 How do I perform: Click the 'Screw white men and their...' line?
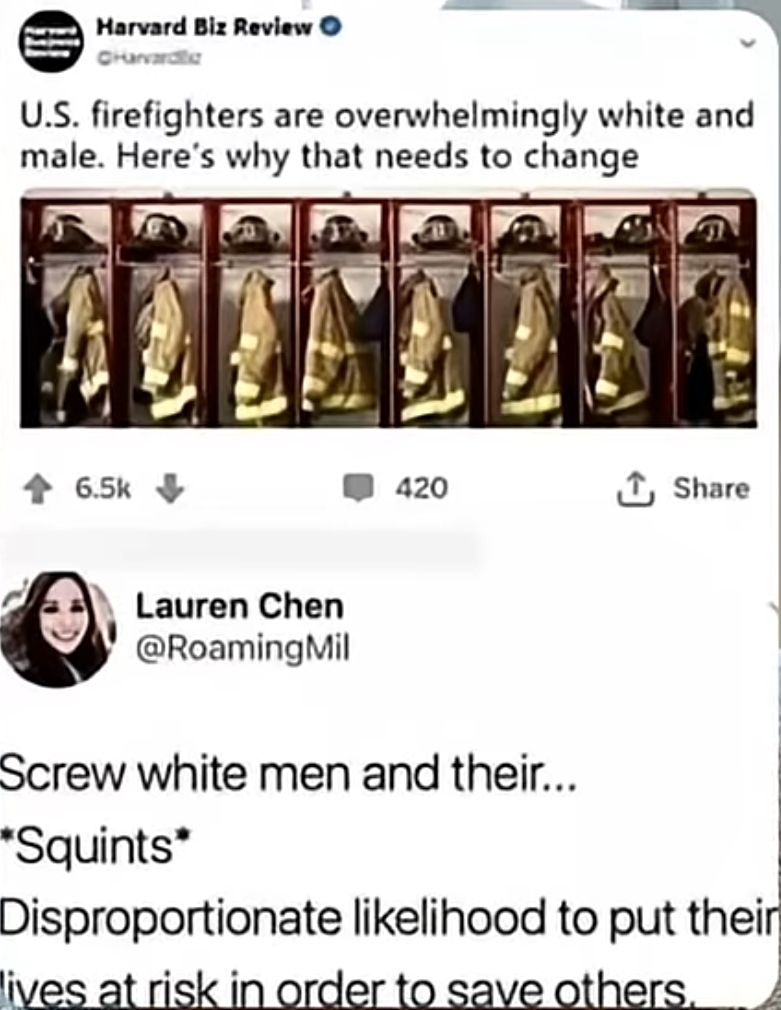tap(288, 773)
